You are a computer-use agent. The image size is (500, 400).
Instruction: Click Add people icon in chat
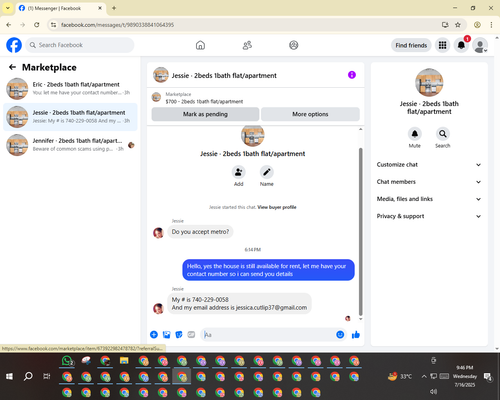[x=239, y=172]
